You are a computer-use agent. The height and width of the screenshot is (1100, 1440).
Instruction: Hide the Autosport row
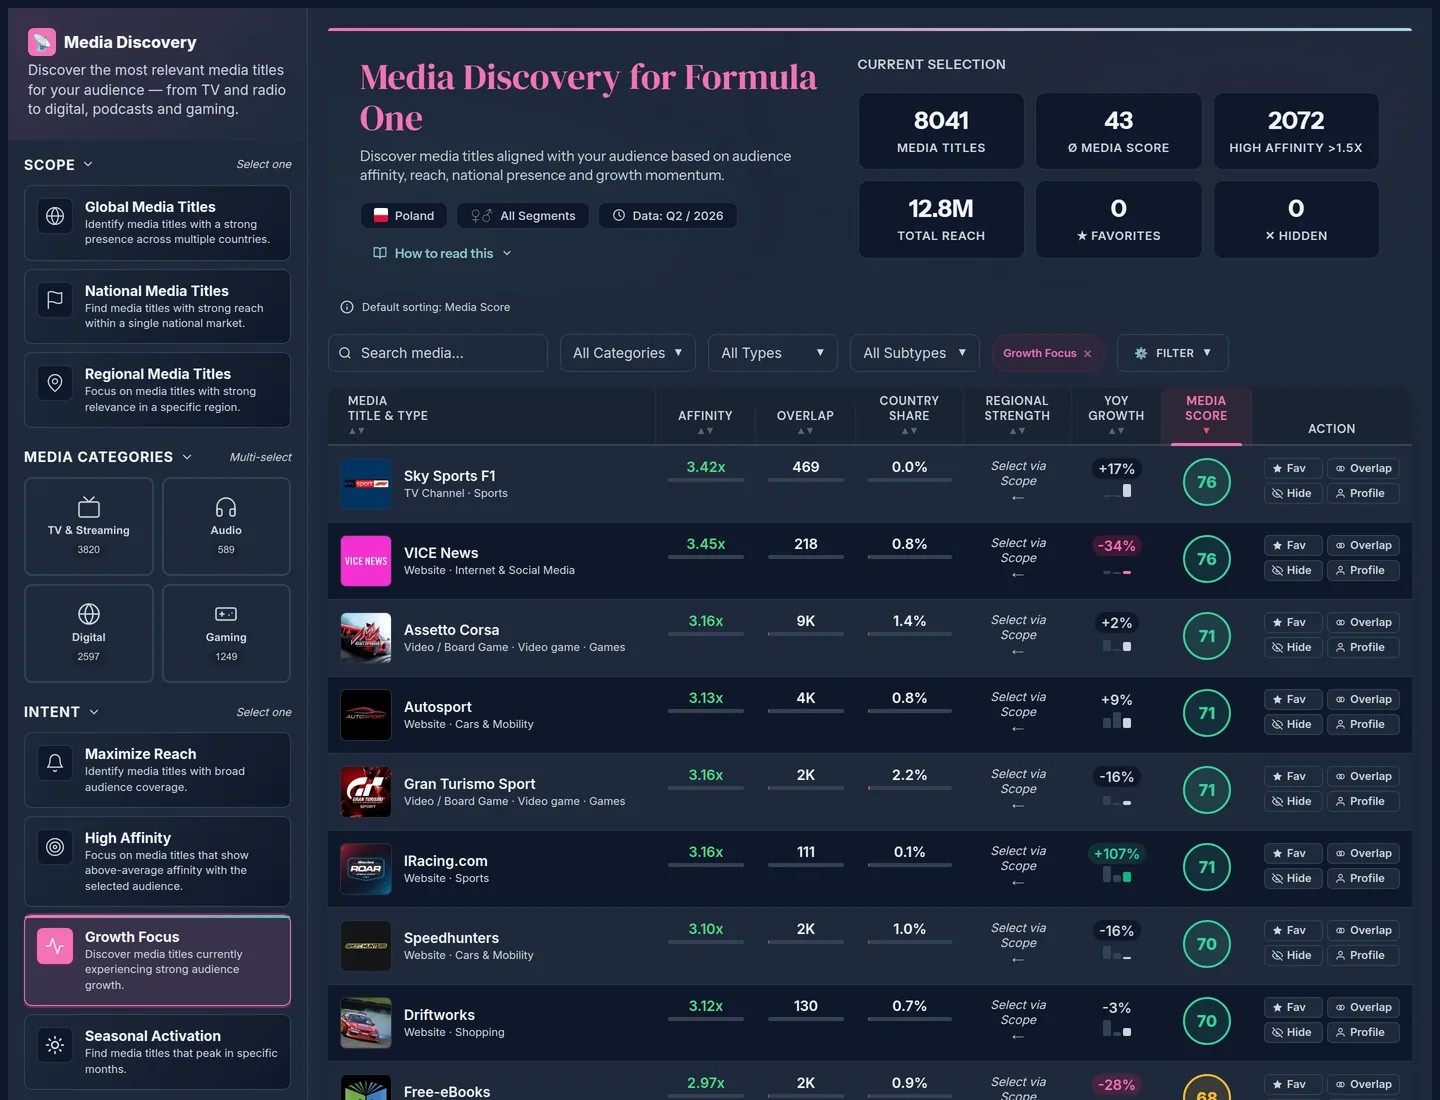coord(1293,724)
